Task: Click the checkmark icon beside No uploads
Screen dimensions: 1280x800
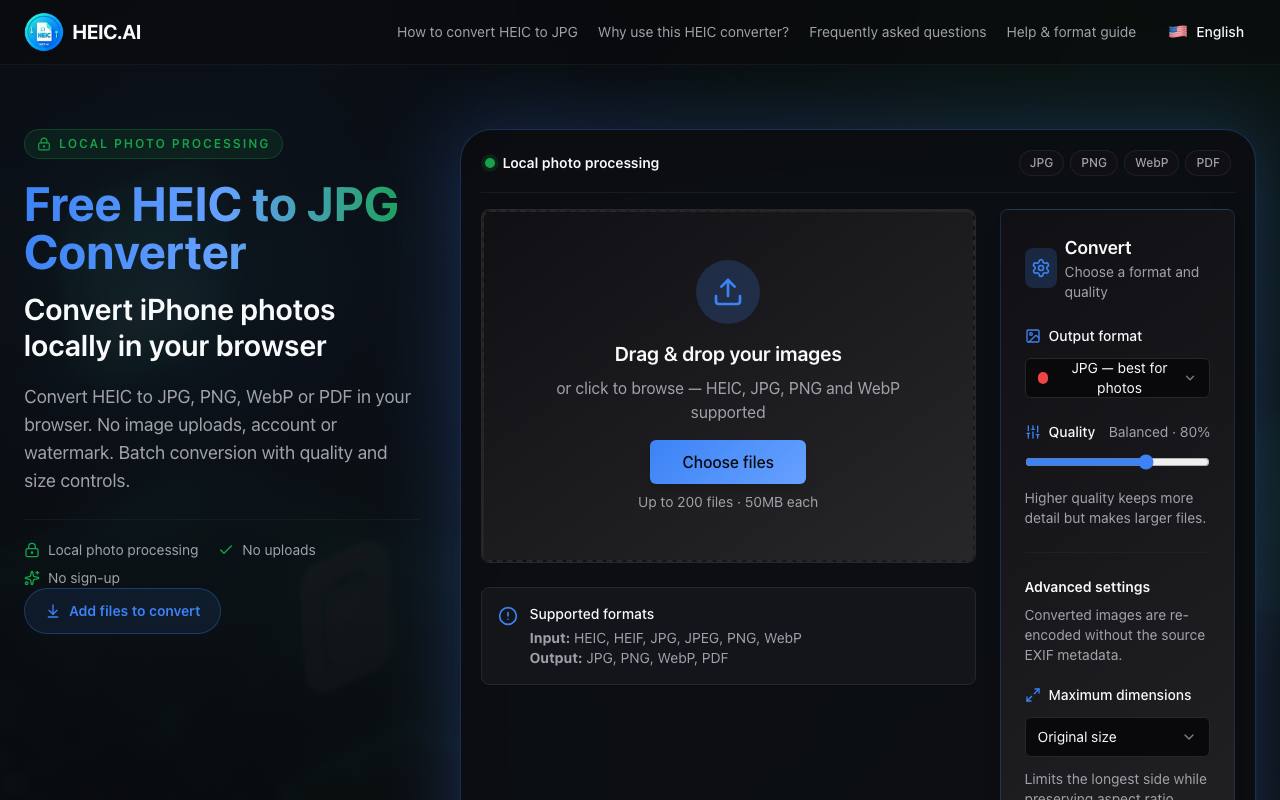Action: click(x=226, y=550)
